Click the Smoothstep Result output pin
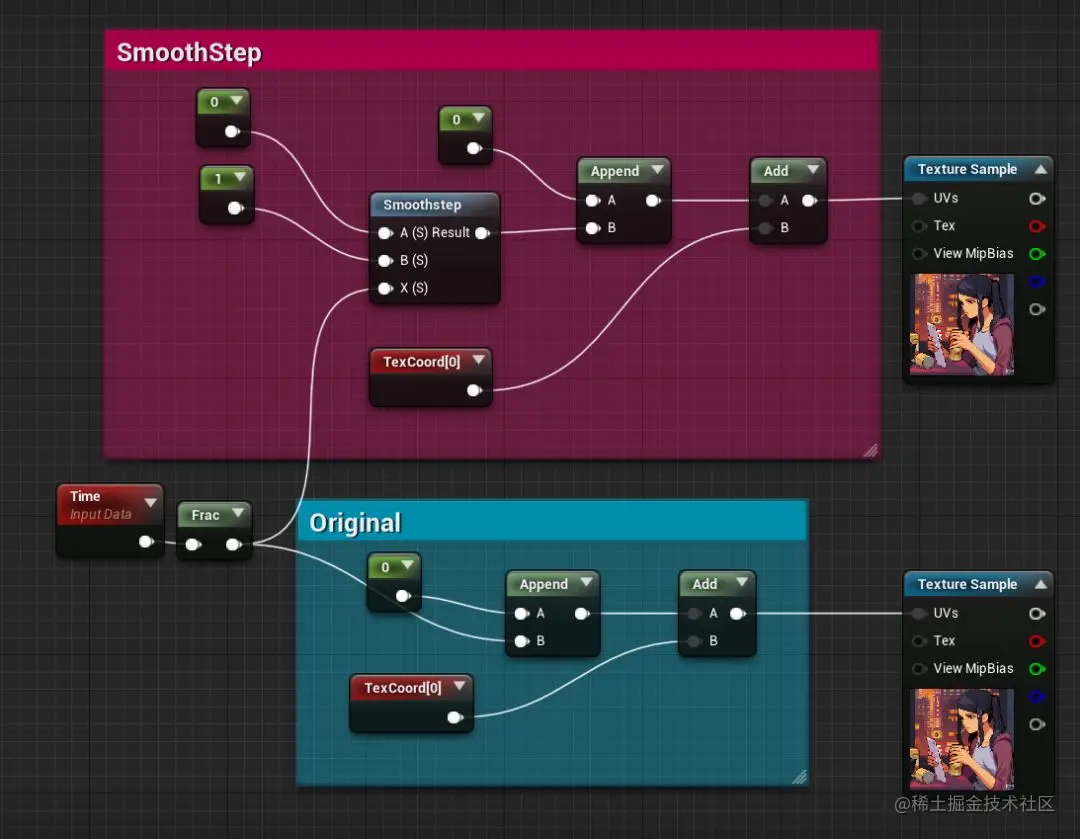The image size is (1080, 839). coord(483,233)
